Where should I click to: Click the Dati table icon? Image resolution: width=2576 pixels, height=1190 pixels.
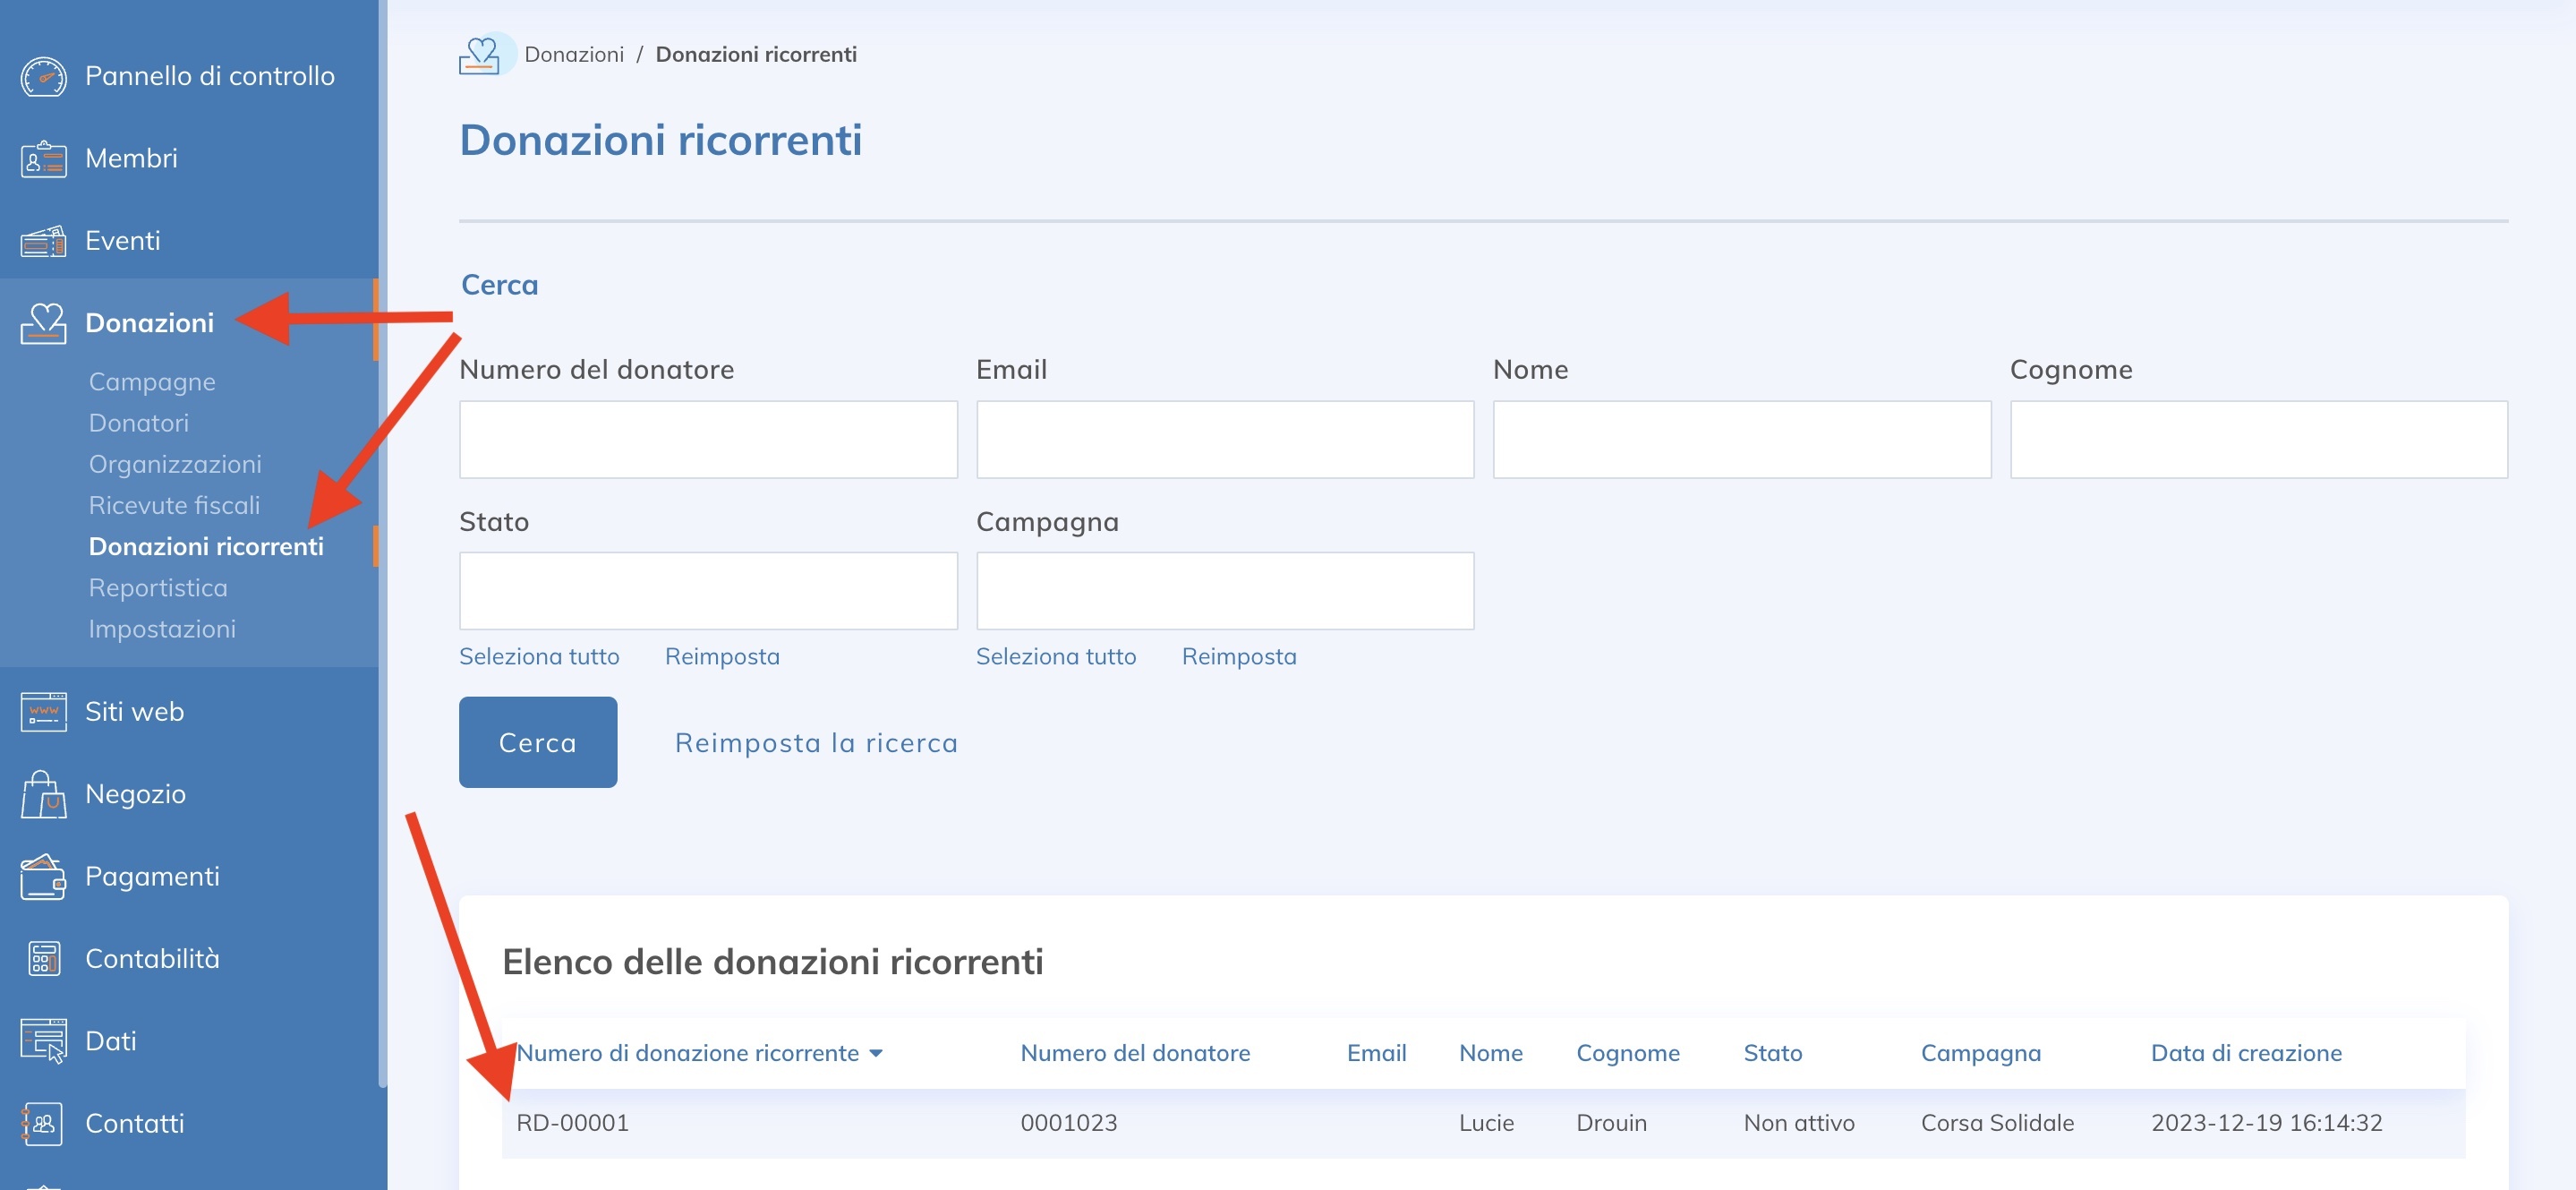(x=43, y=1041)
